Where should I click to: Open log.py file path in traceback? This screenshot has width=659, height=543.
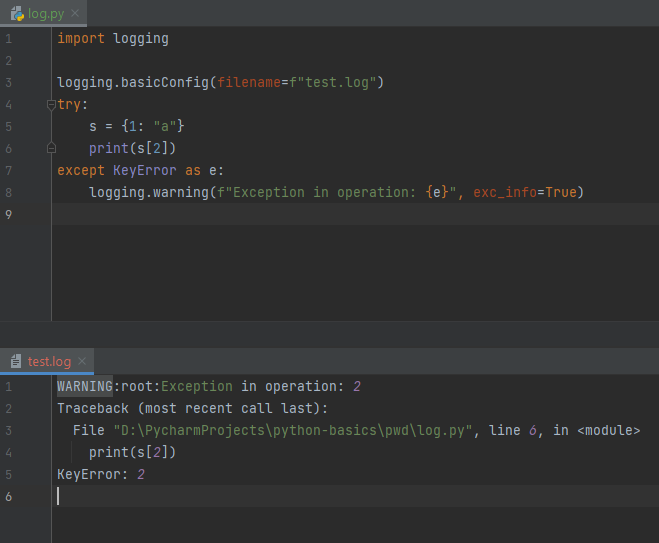coord(293,430)
